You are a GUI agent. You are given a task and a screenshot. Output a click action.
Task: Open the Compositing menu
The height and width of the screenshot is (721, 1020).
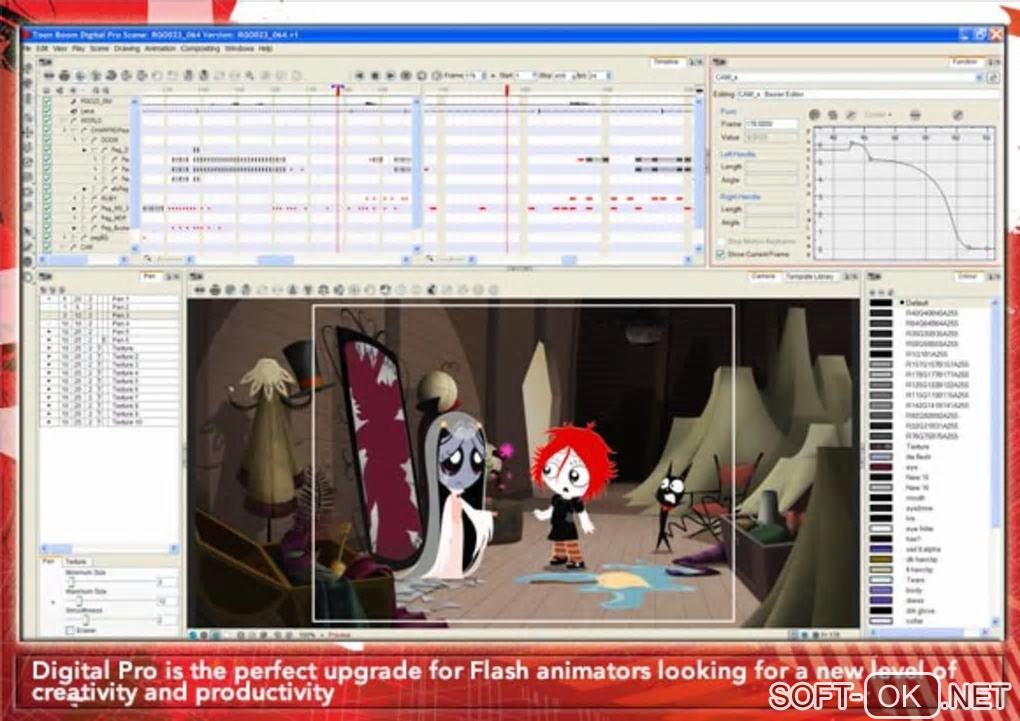200,49
